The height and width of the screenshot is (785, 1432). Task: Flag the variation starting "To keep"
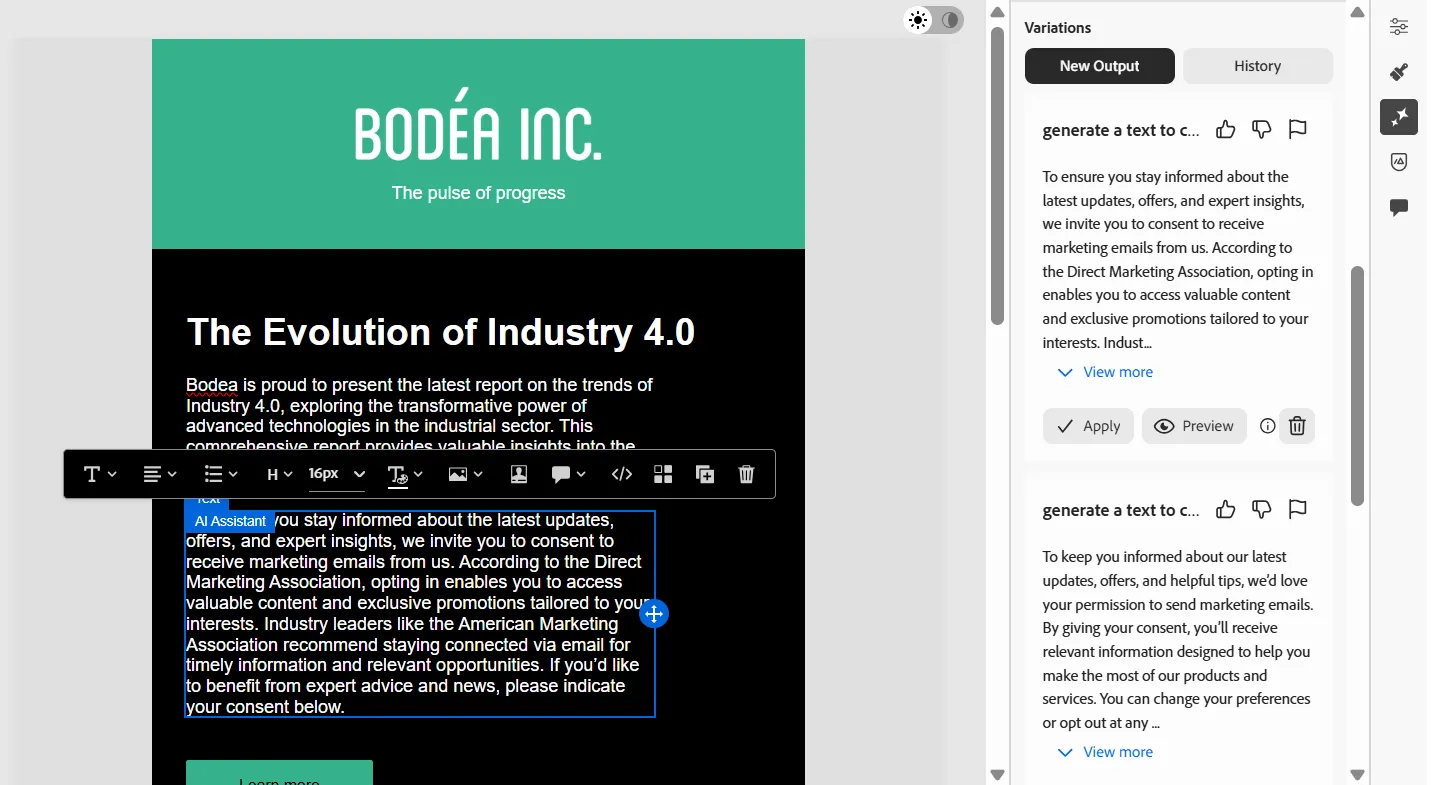(x=1297, y=509)
